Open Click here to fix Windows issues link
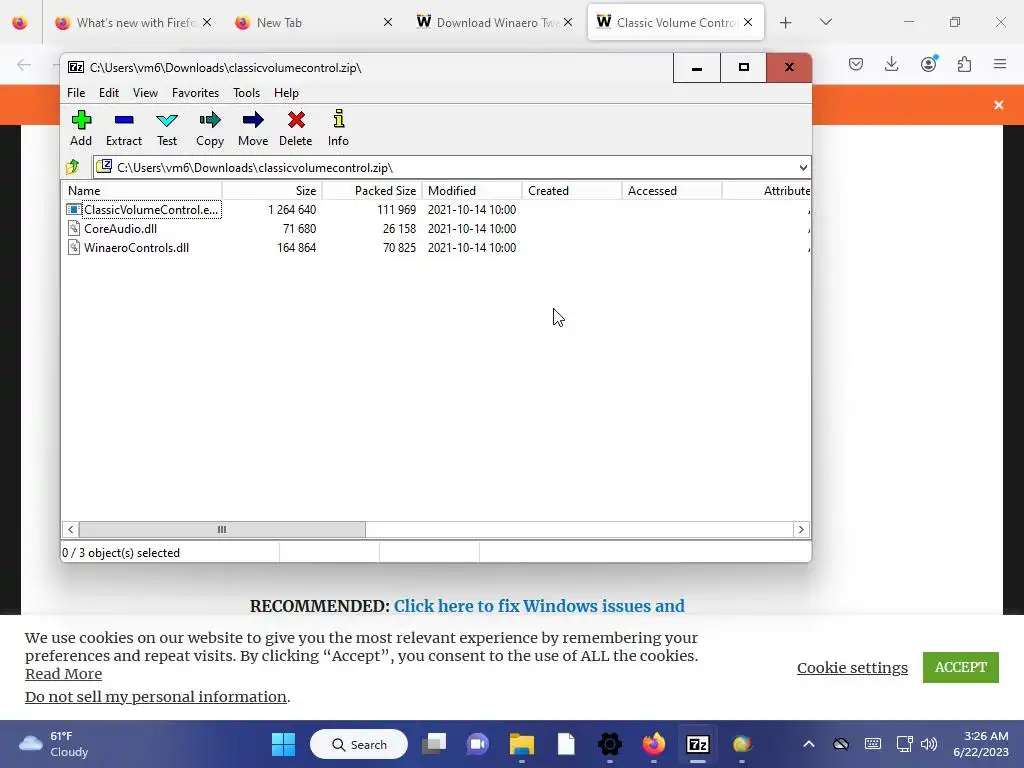 coord(539,606)
